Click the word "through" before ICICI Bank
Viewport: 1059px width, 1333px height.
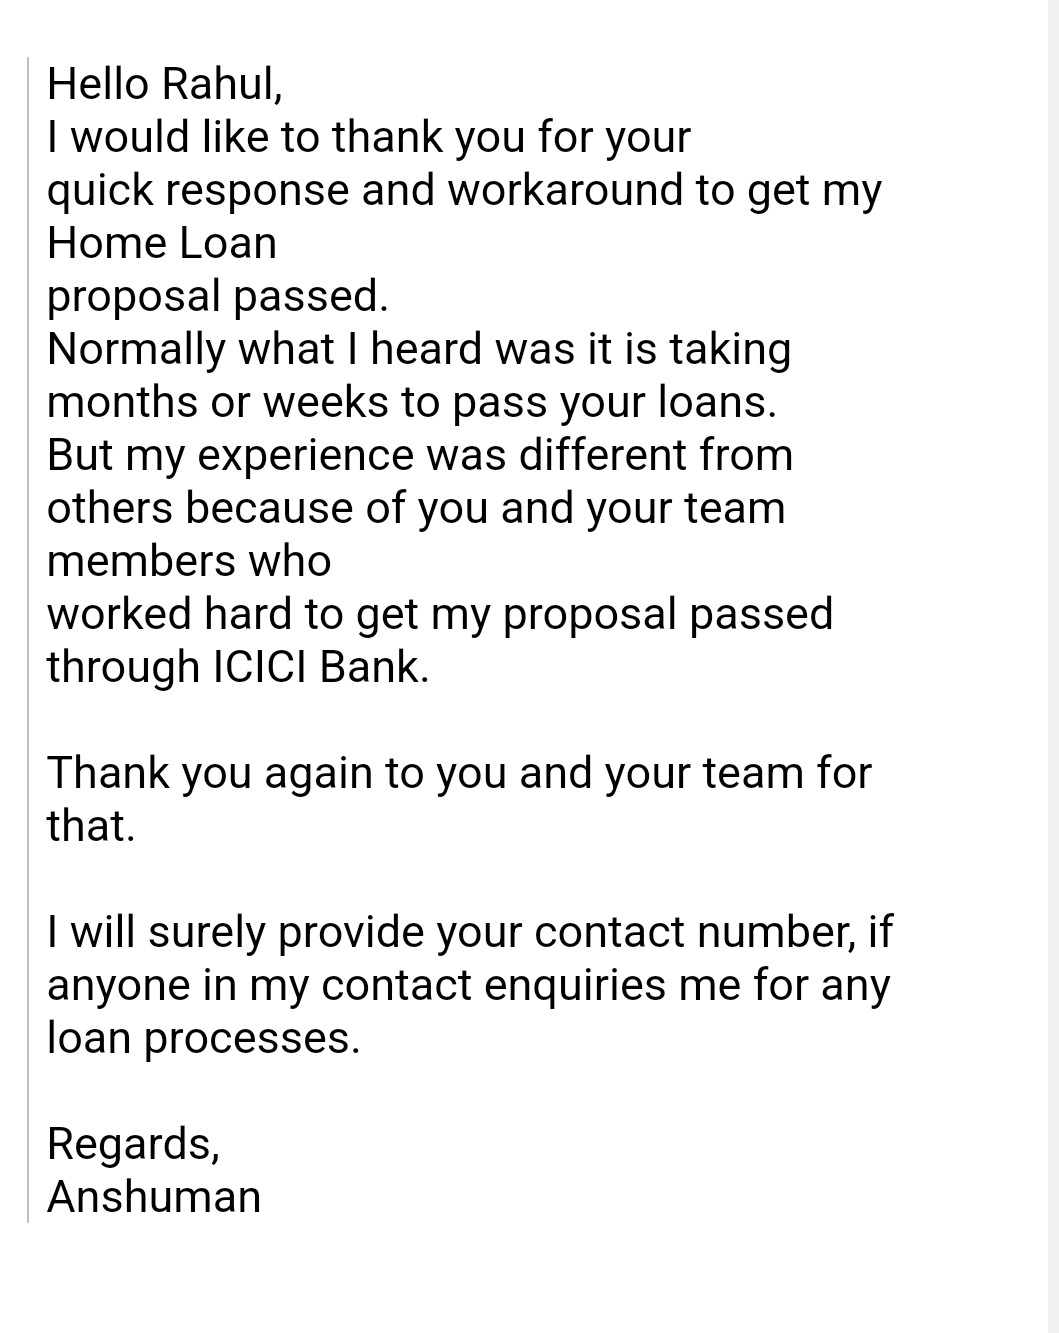[x=123, y=668]
